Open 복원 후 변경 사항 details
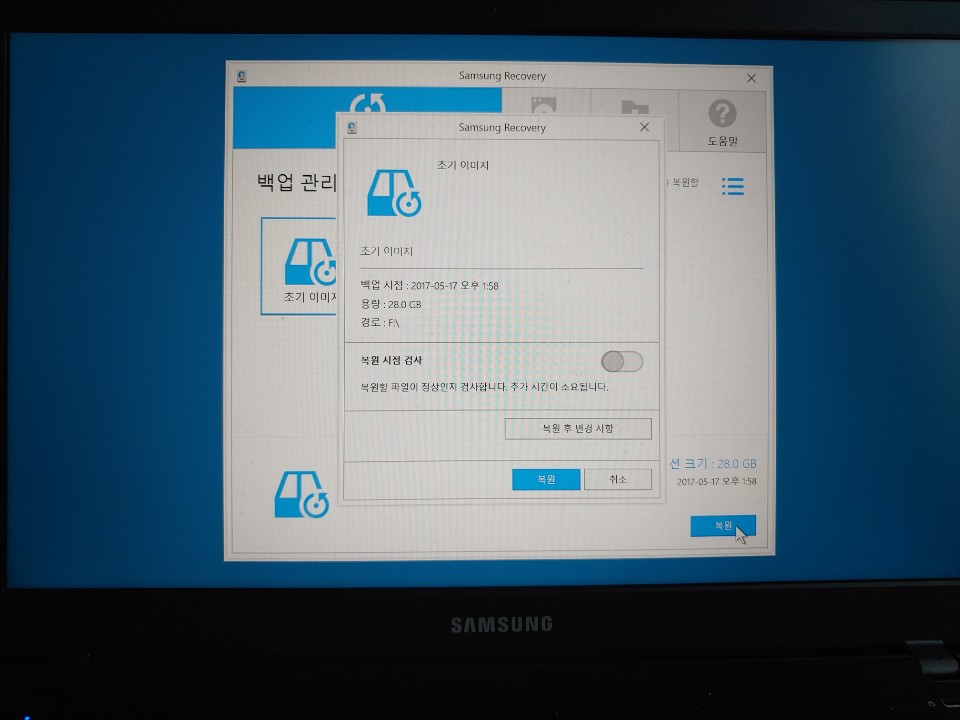This screenshot has width=960, height=720. (578, 428)
